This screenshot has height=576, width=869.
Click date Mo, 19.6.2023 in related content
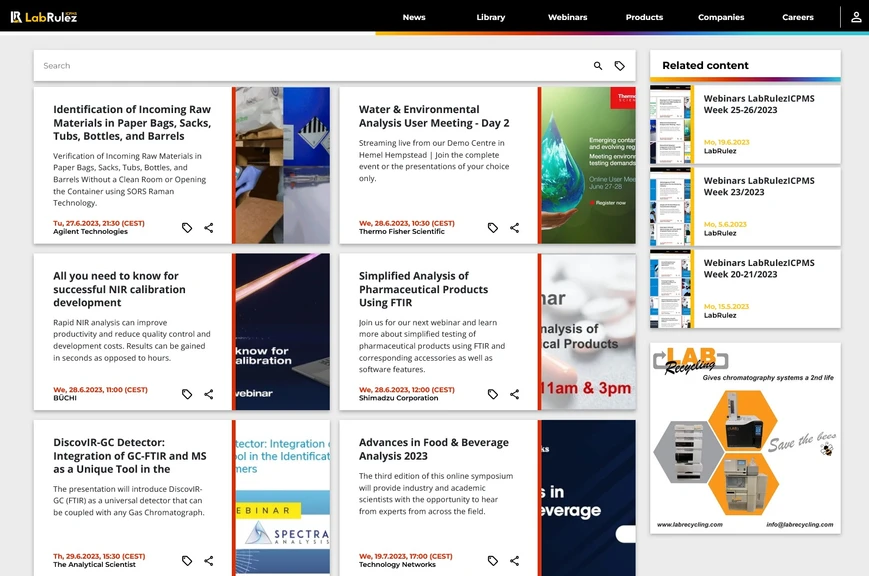pos(726,142)
